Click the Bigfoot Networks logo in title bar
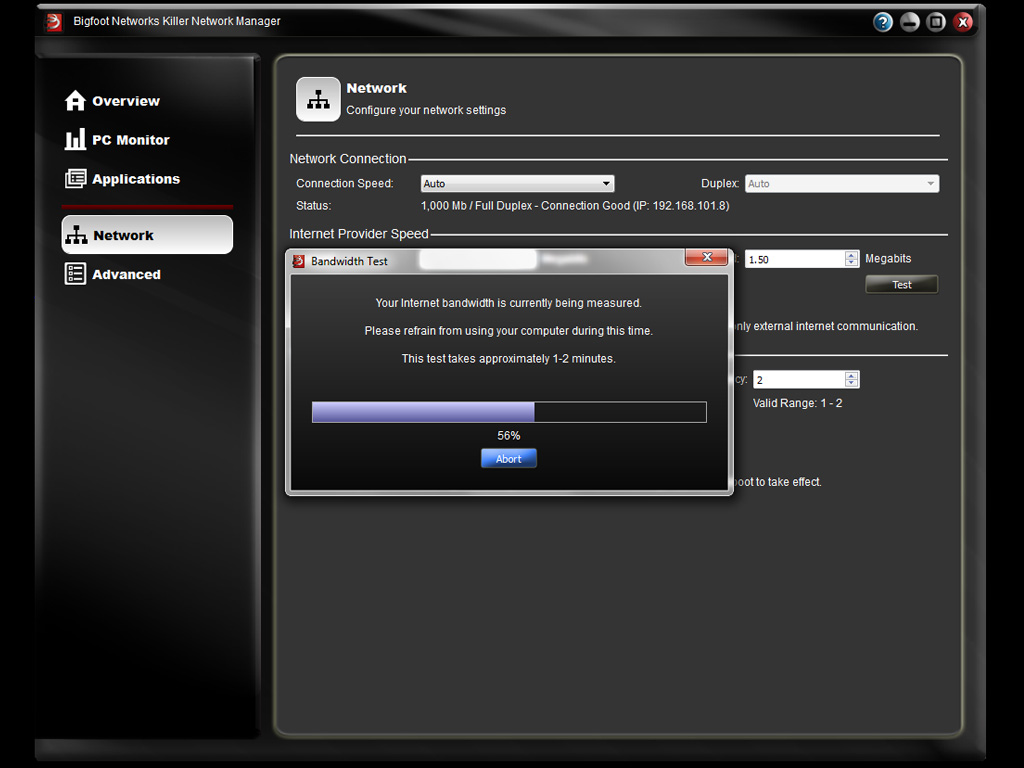The height and width of the screenshot is (768, 1024). [54, 22]
